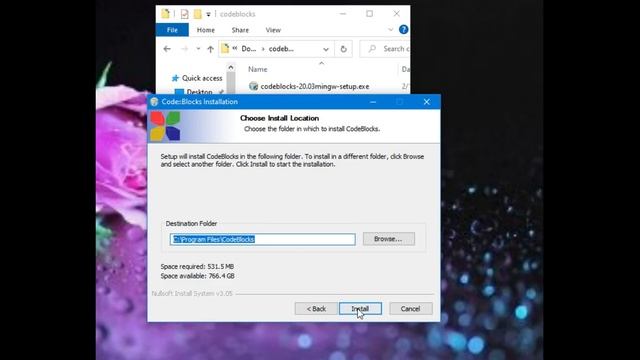Switch to the Share ribbon tab

click(240, 30)
